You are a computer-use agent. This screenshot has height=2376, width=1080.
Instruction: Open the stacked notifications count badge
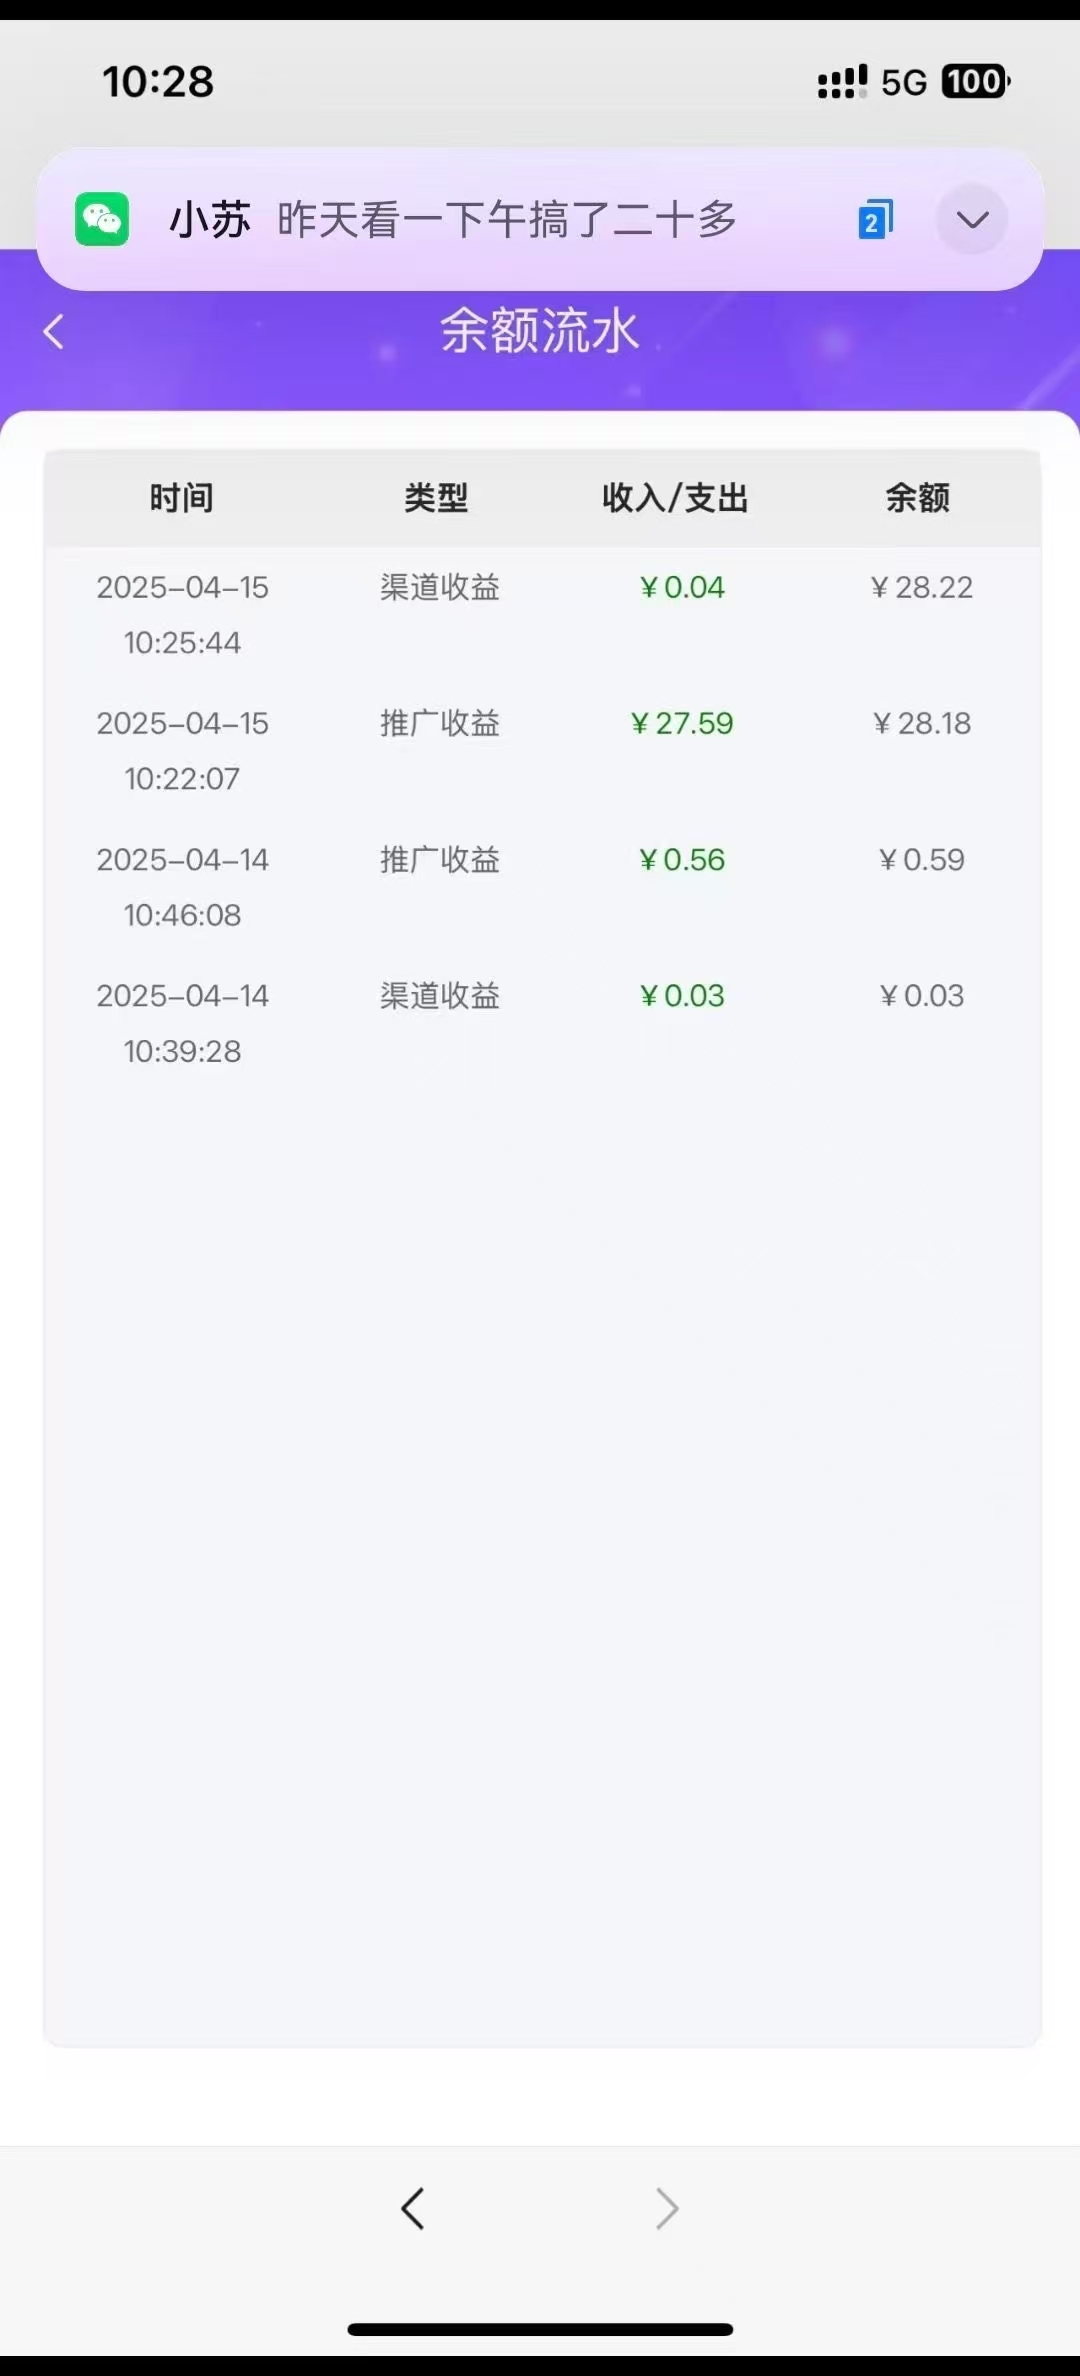coord(875,220)
